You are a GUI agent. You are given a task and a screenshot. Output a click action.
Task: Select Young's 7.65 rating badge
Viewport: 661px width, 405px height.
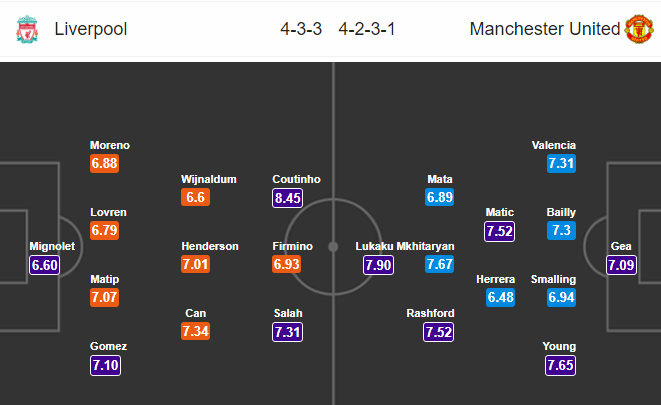tap(561, 365)
